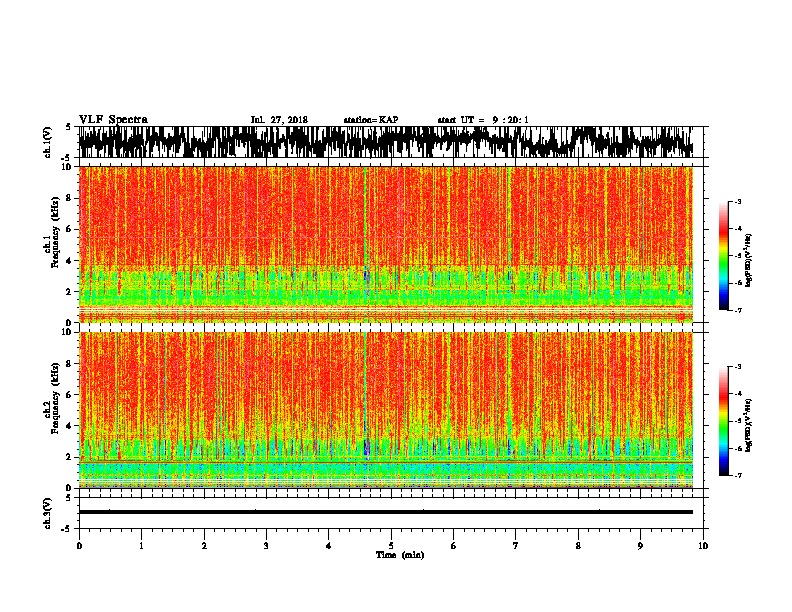Click the ch.3(V) axis label
This screenshot has height=612, width=792.
48,513
